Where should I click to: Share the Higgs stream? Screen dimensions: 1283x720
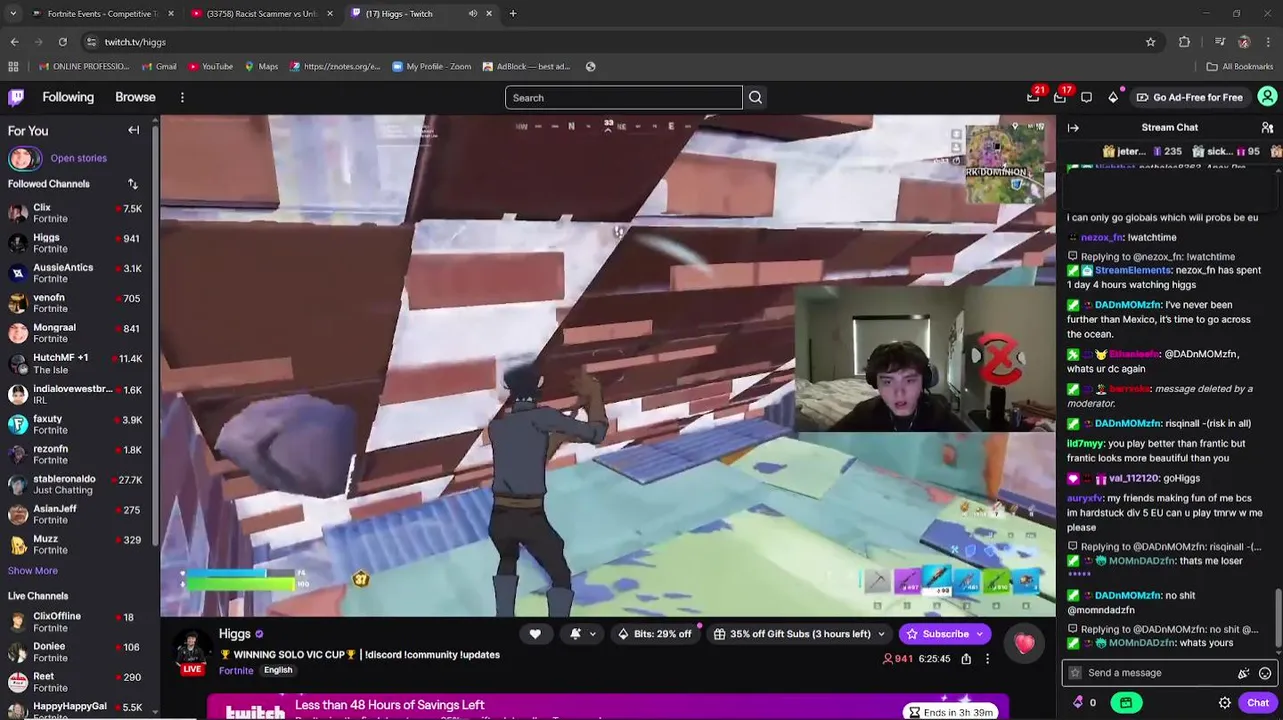966,659
